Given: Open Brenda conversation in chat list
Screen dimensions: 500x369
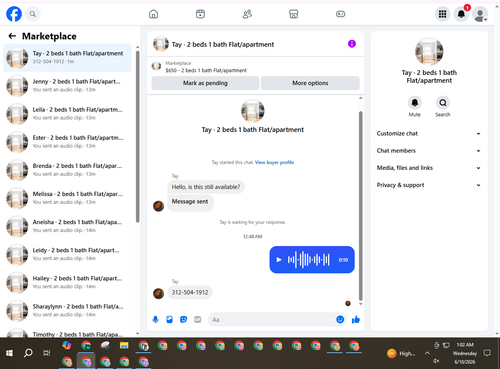Looking at the screenshot, I should 67,170.
